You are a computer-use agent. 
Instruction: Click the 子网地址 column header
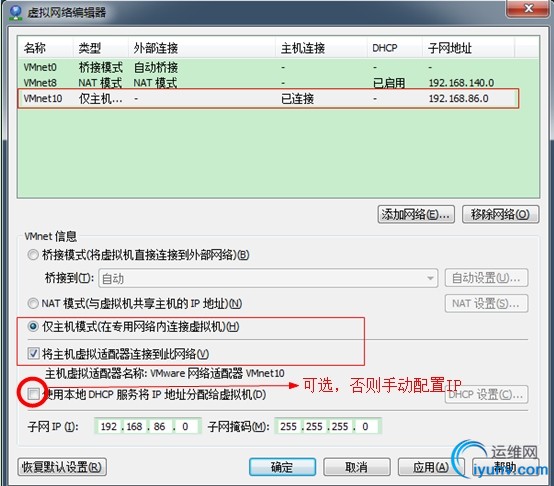point(468,48)
